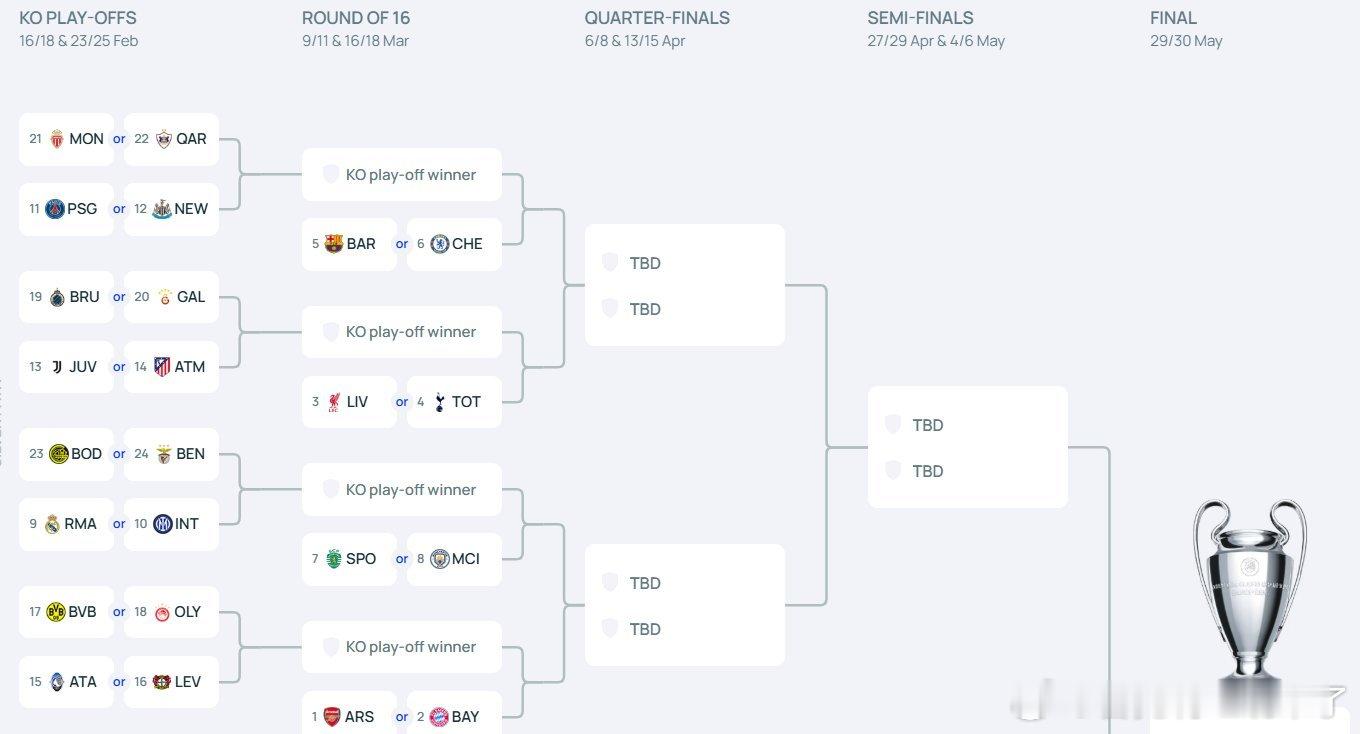
Task: Click the Borussia Dortmund BVB crest
Action: click(56, 612)
